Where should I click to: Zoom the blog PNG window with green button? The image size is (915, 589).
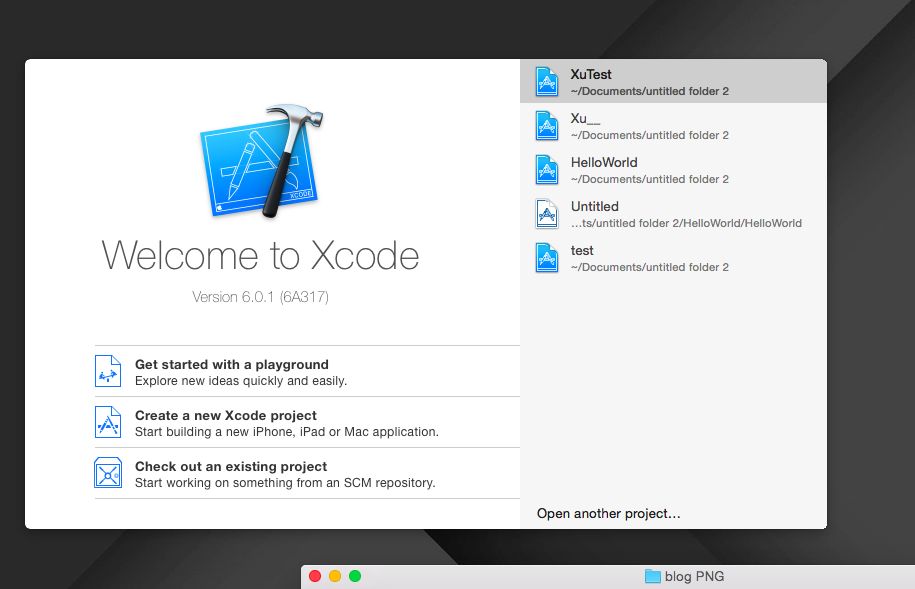355,576
